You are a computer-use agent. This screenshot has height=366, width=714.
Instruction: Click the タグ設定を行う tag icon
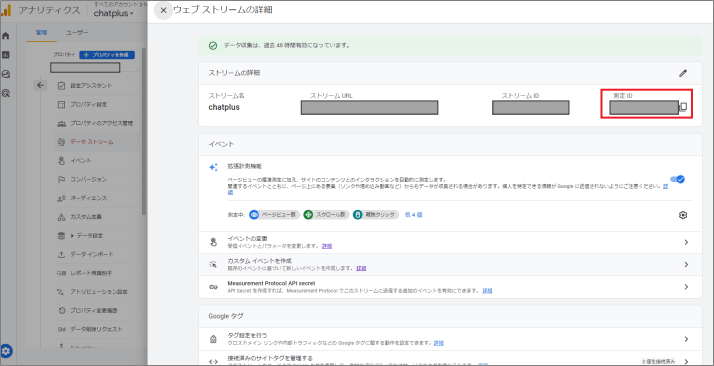[x=213, y=339]
